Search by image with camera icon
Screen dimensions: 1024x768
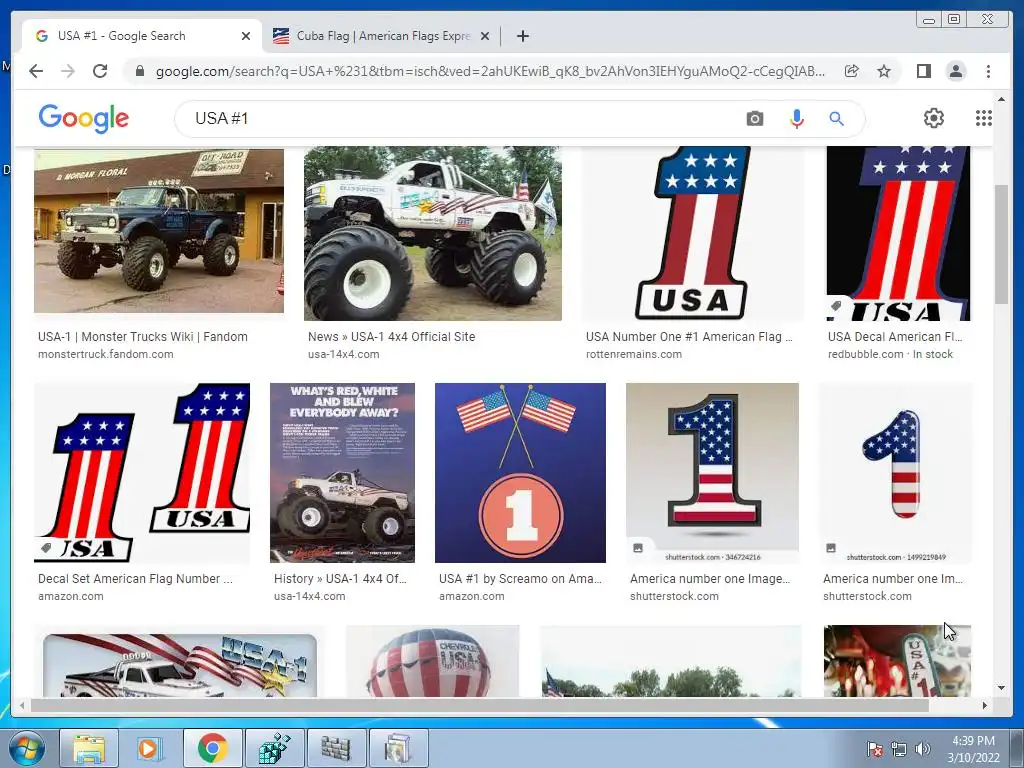tap(754, 119)
